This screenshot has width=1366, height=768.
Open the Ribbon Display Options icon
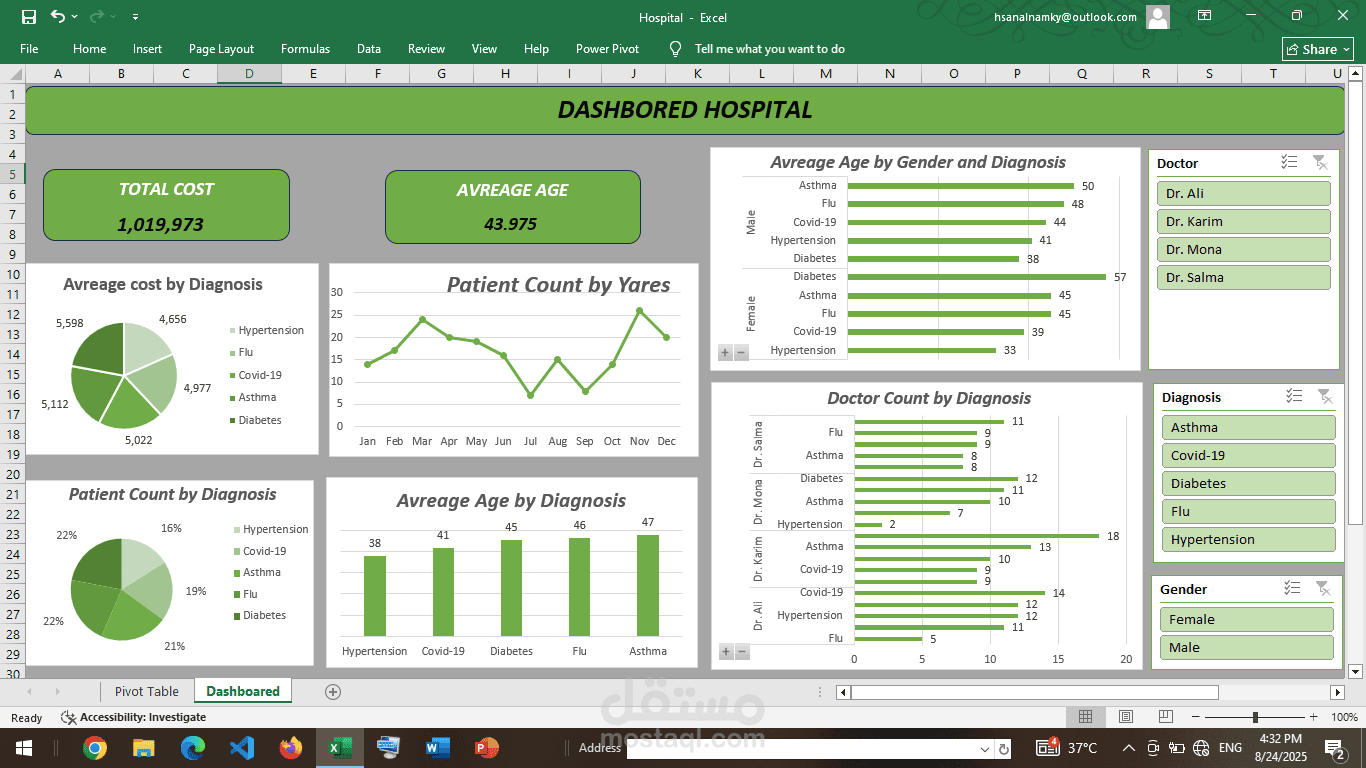coord(1204,16)
